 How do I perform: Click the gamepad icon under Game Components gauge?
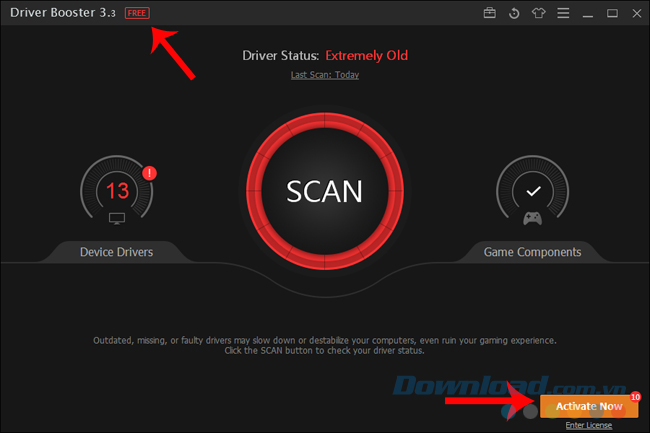tap(532, 218)
